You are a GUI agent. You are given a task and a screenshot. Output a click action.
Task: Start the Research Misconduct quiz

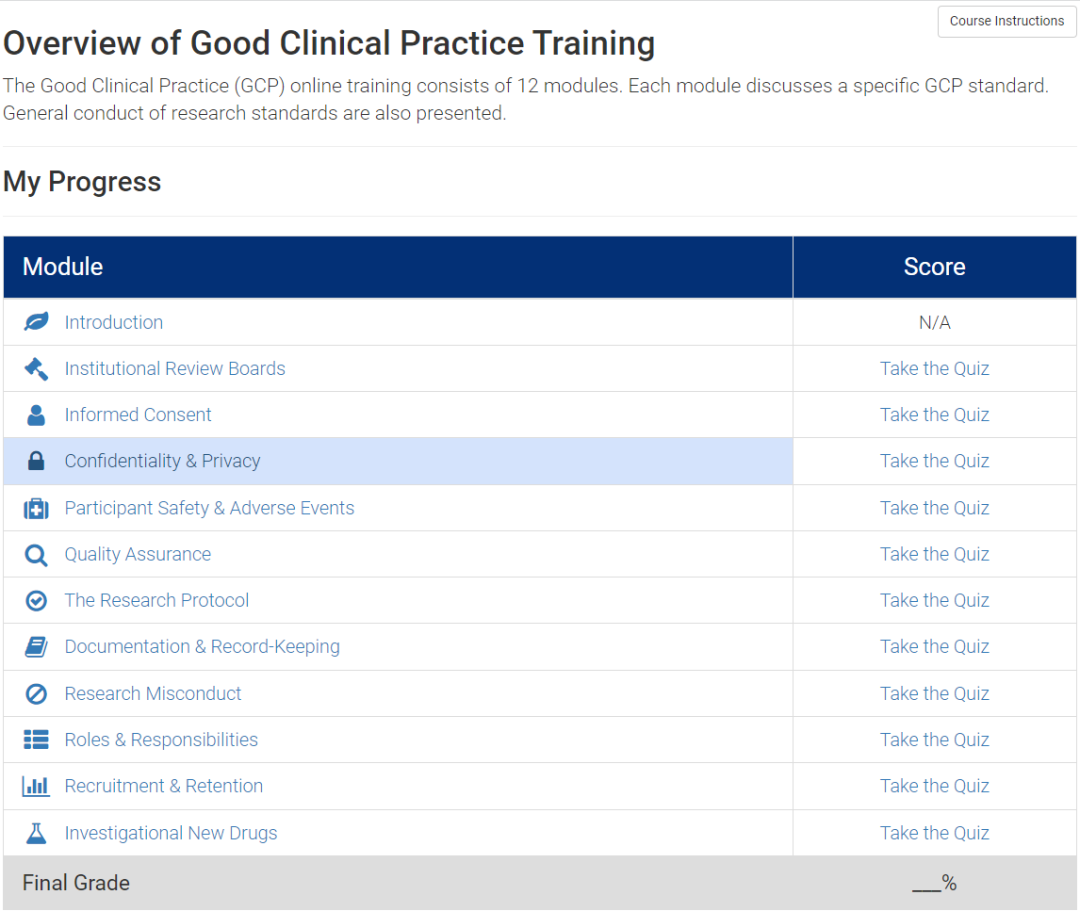(x=934, y=694)
